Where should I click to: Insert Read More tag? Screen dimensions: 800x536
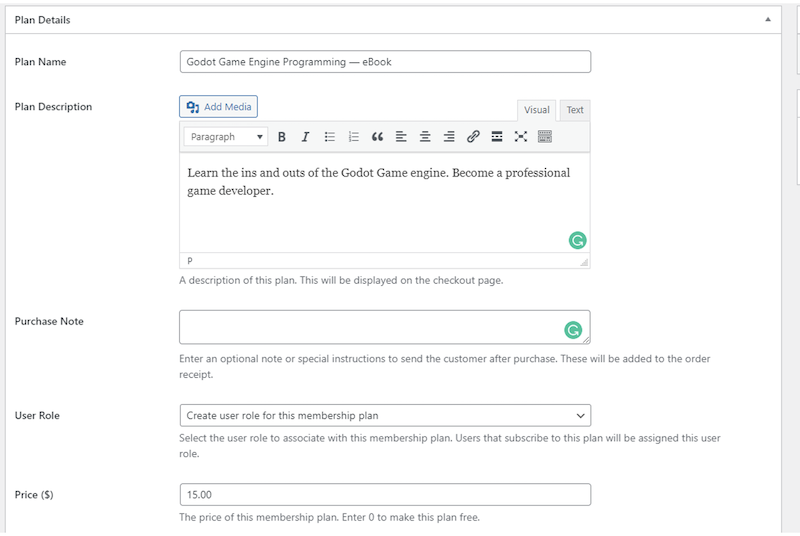point(497,137)
